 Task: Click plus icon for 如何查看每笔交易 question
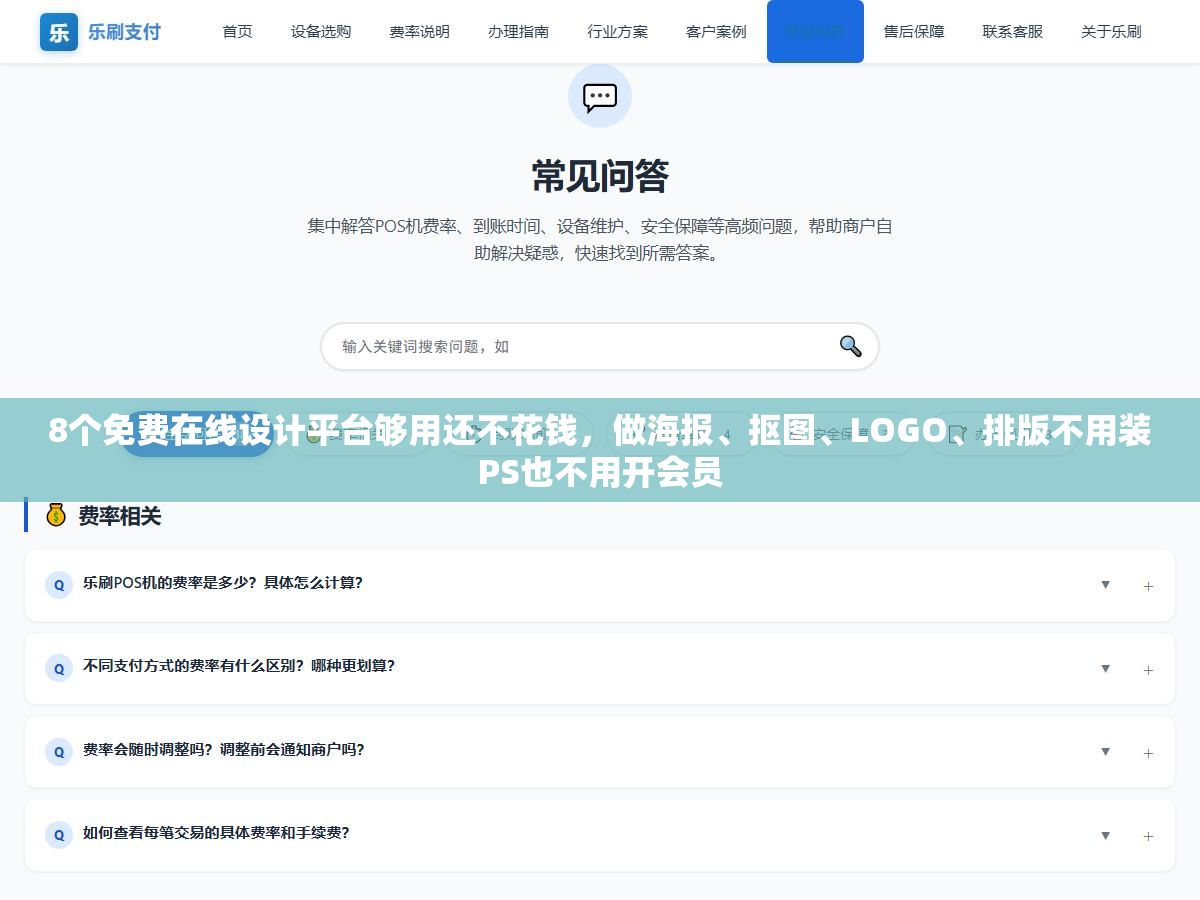pyautogui.click(x=1148, y=836)
